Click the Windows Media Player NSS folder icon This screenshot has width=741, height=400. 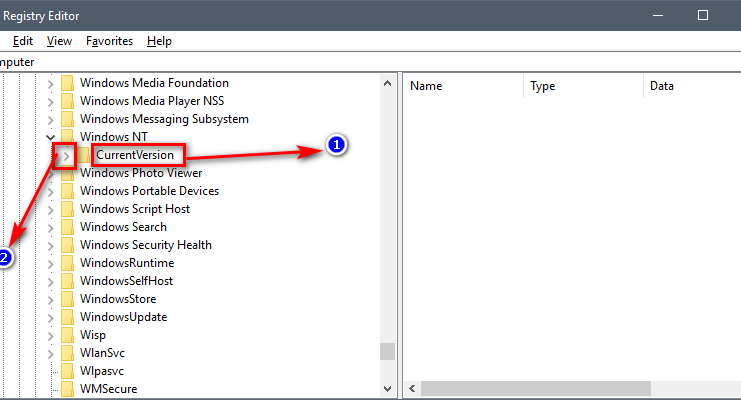point(68,101)
